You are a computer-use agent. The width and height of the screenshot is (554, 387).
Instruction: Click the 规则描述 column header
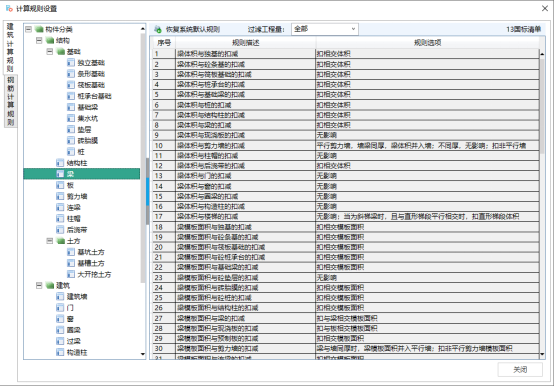[x=246, y=43]
